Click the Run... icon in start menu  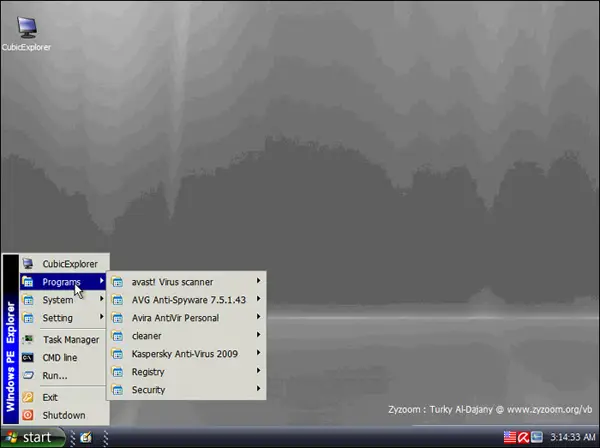point(28,375)
